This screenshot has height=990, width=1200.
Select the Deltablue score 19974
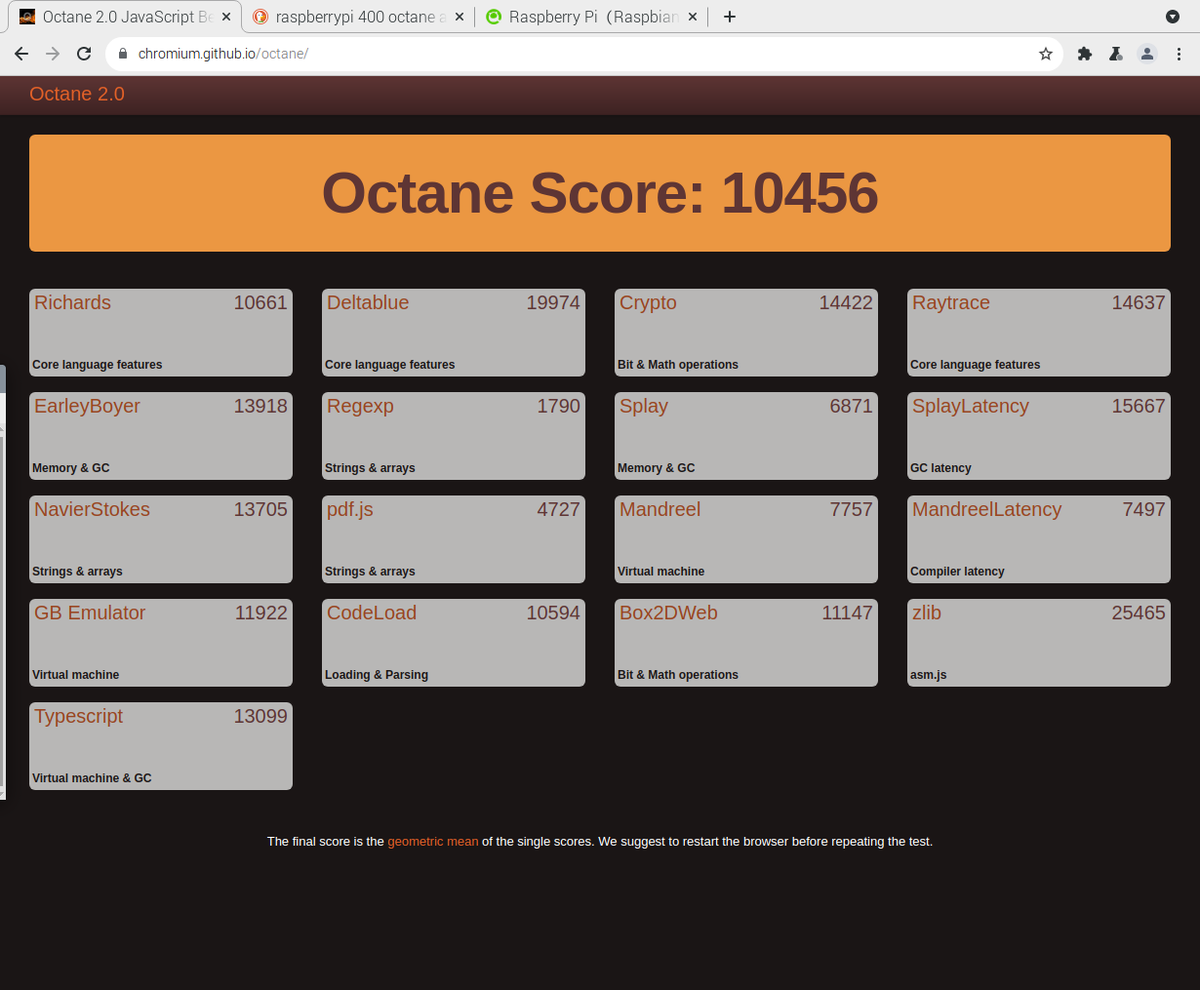(553, 302)
